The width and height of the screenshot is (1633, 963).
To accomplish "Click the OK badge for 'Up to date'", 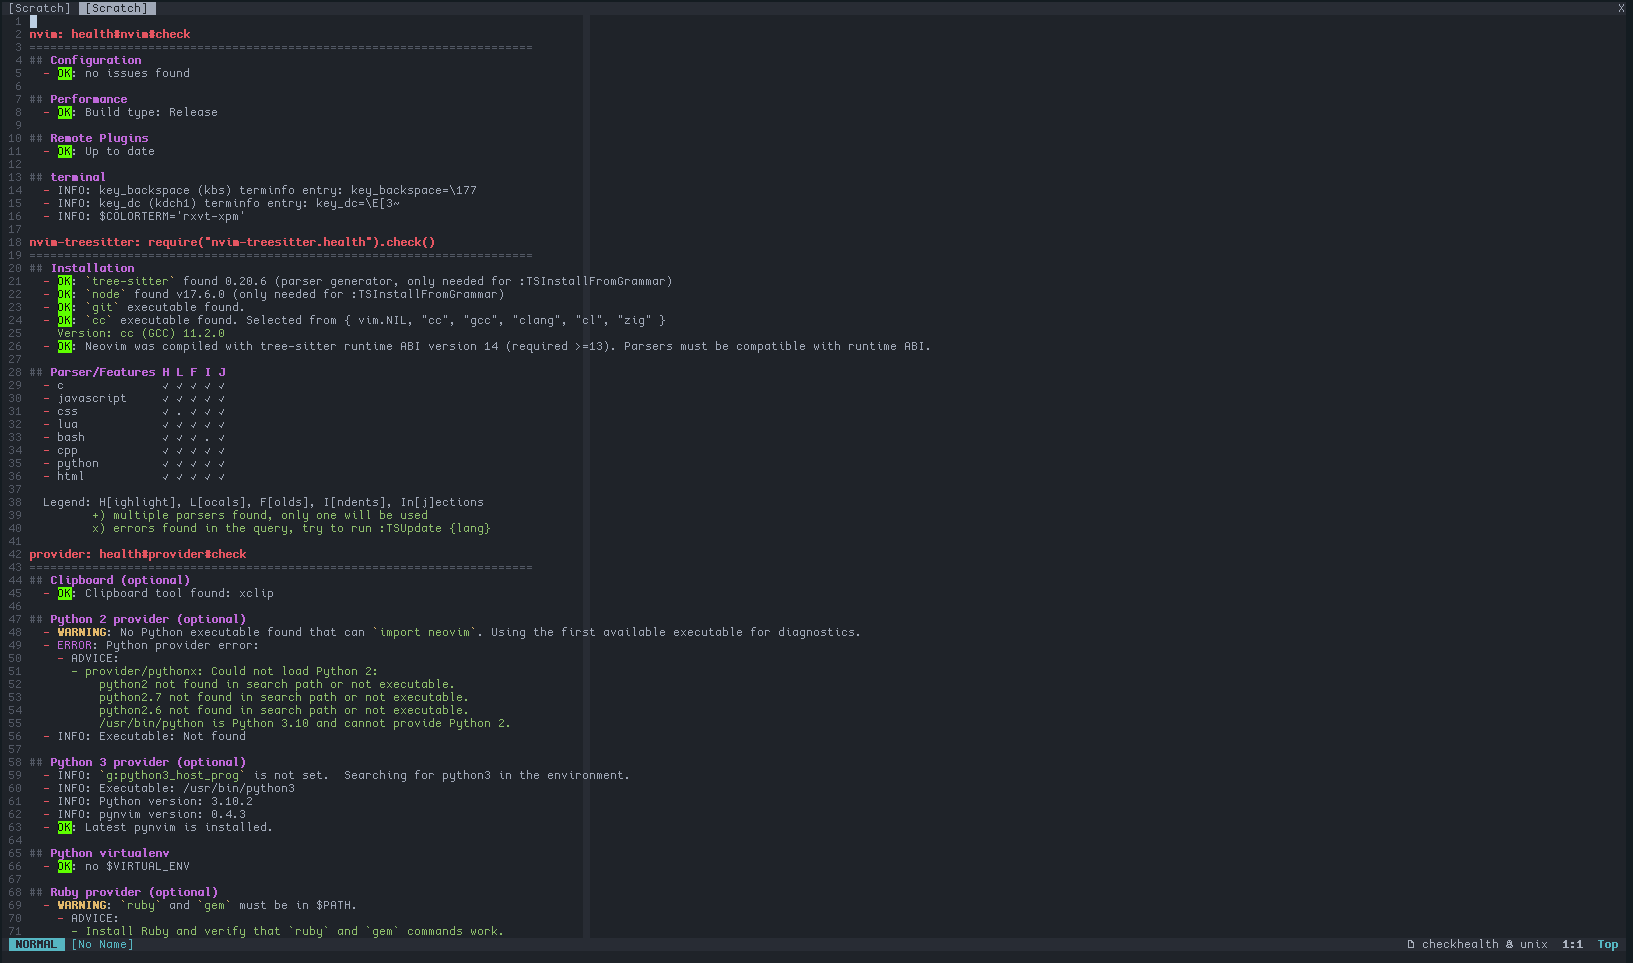I will click(x=64, y=151).
